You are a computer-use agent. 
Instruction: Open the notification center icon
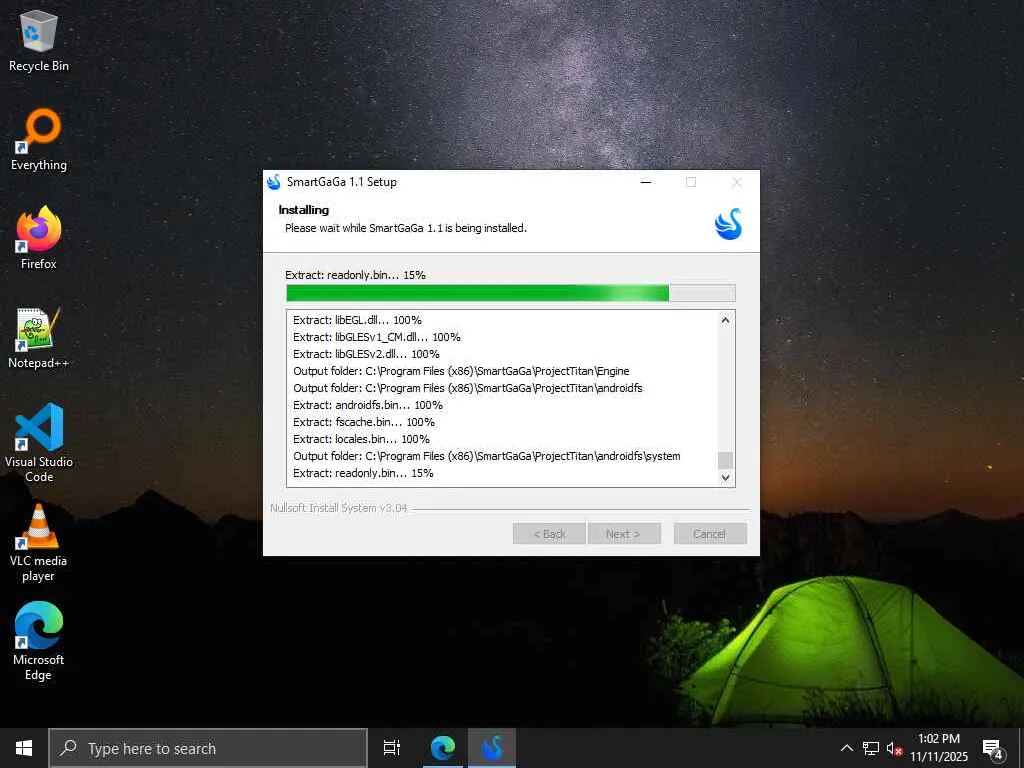tap(993, 748)
